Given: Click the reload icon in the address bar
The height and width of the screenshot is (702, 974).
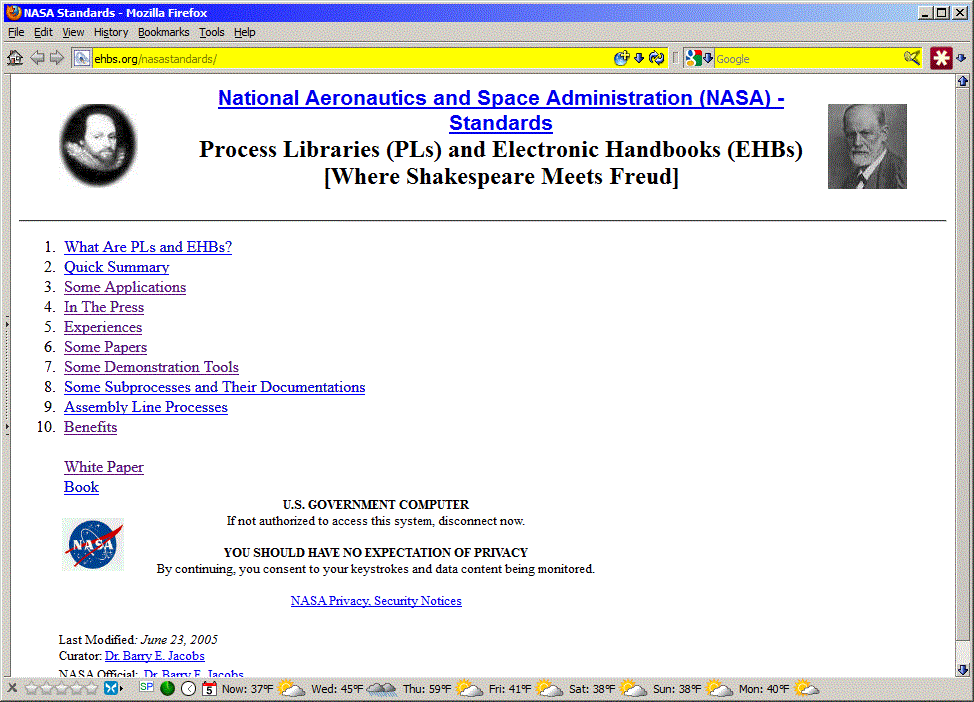Looking at the screenshot, I should click(x=657, y=58).
